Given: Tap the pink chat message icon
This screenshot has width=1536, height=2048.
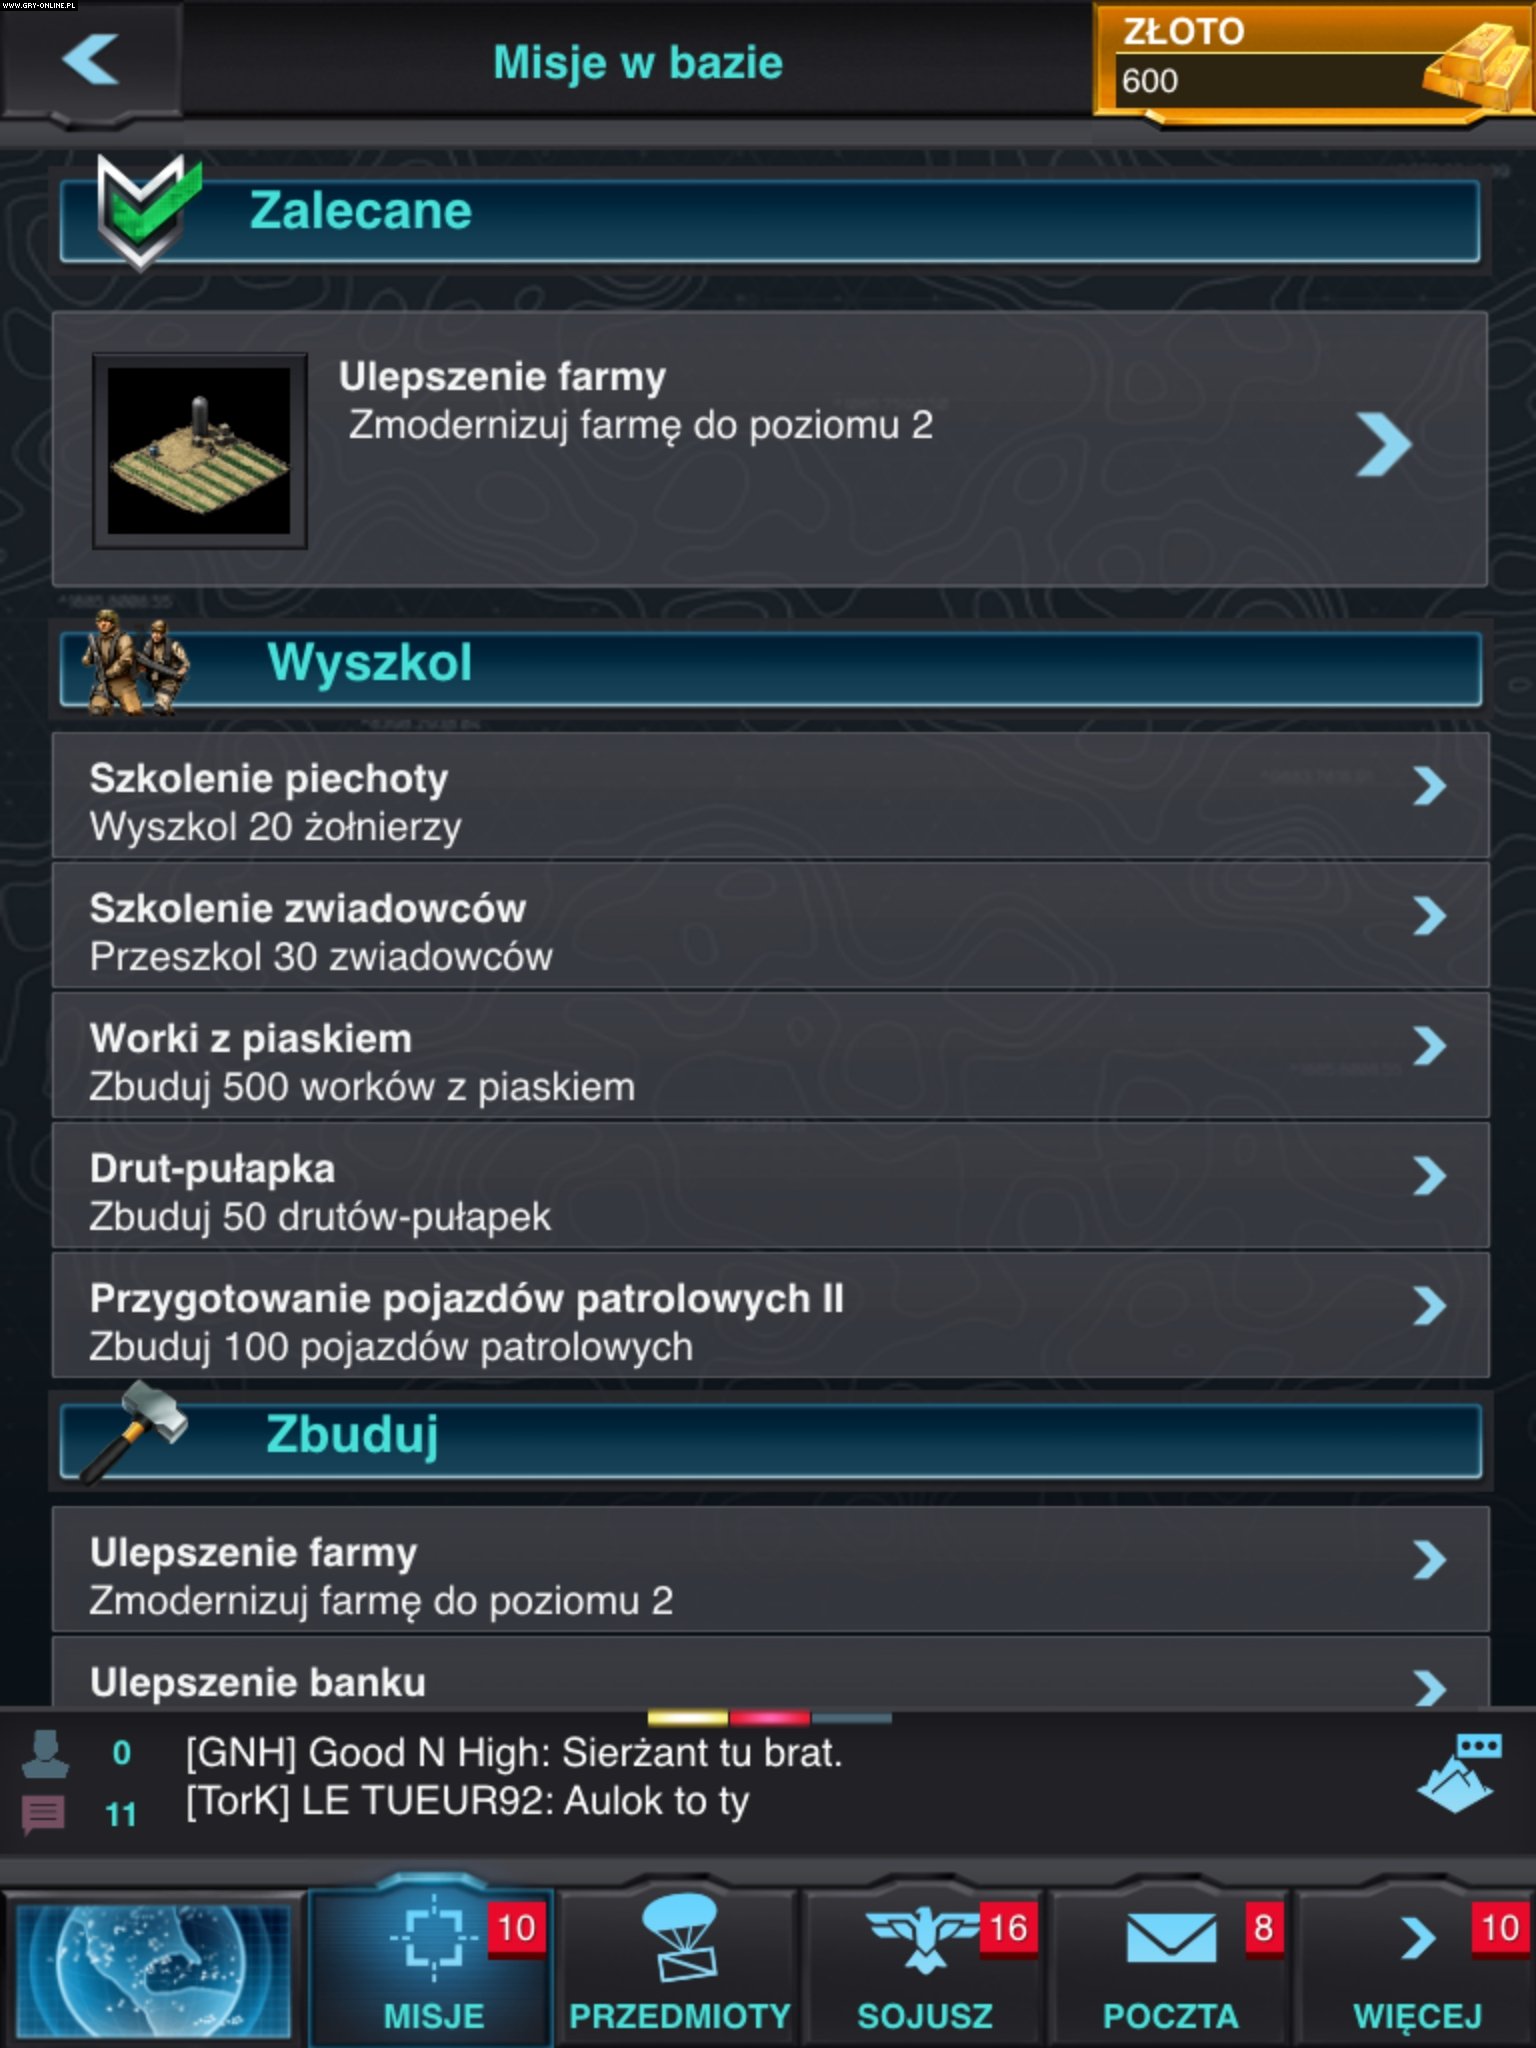Looking at the screenshot, I should 43,1813.
